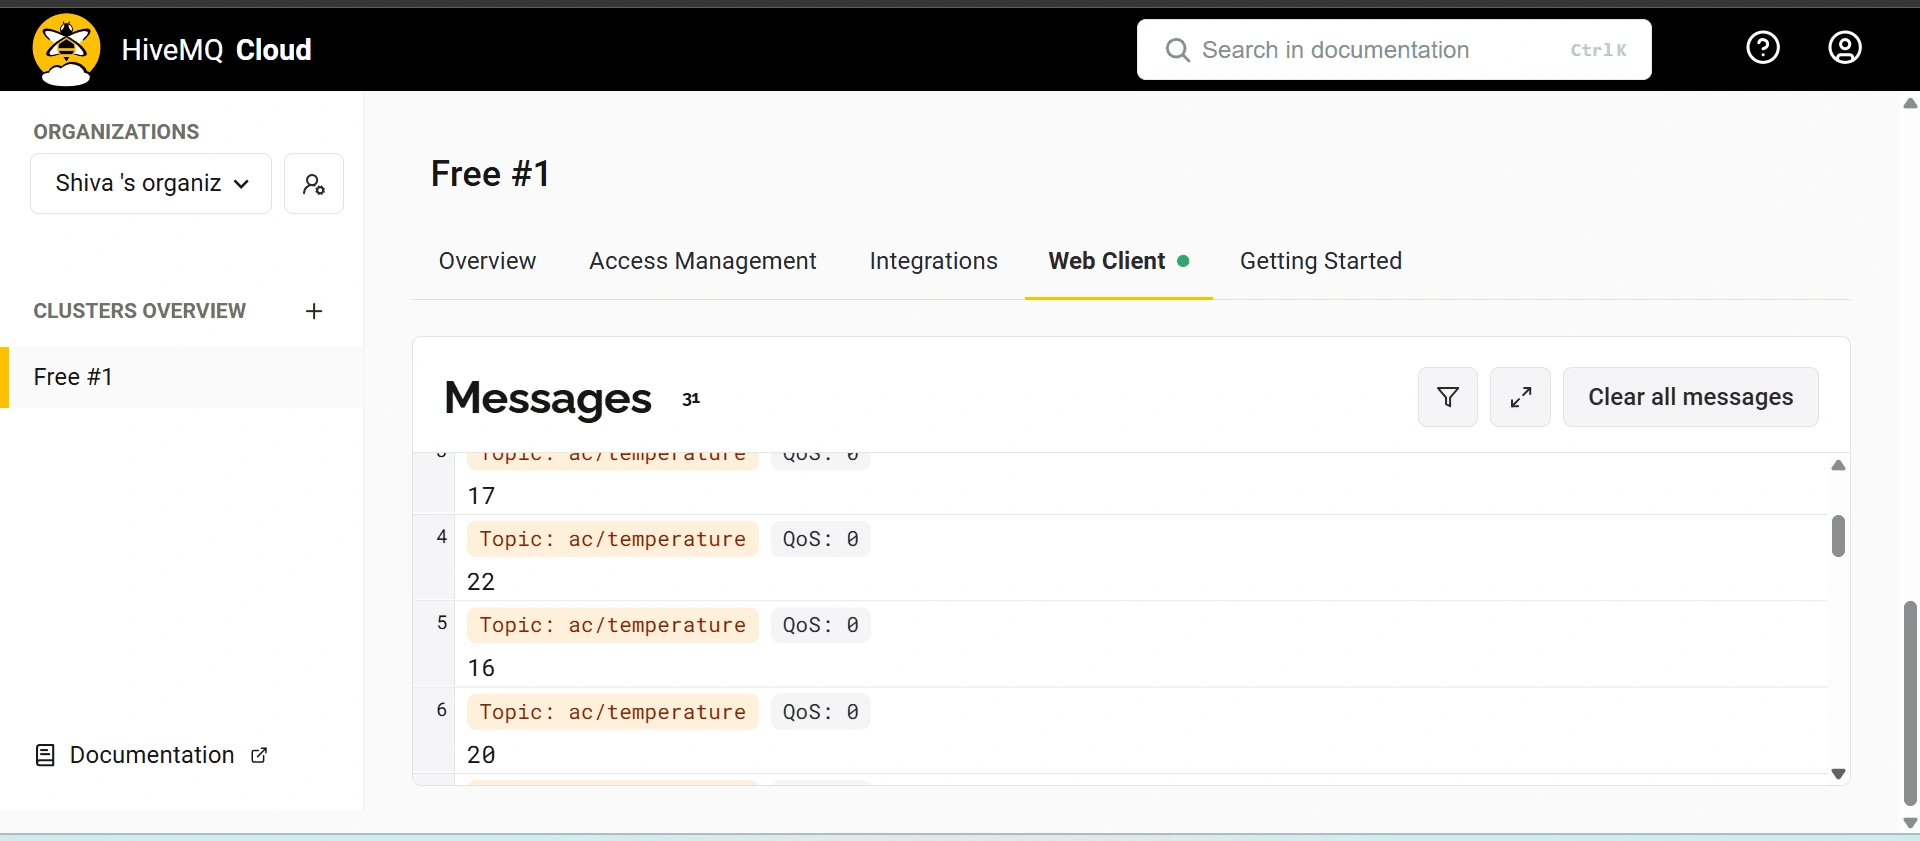Click the page scroll down arrow
Screen dimensions: 1920x841
coord(1910,823)
